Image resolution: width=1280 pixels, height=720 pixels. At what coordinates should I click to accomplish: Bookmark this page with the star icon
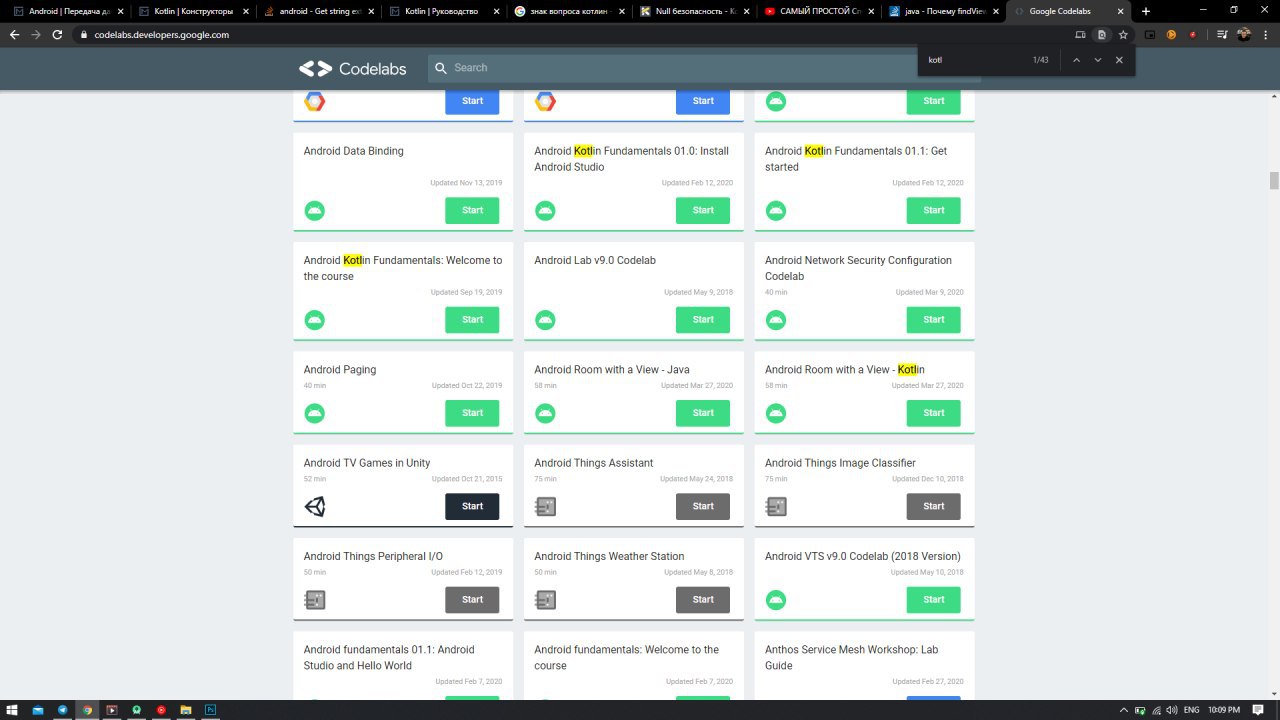tap(1123, 34)
